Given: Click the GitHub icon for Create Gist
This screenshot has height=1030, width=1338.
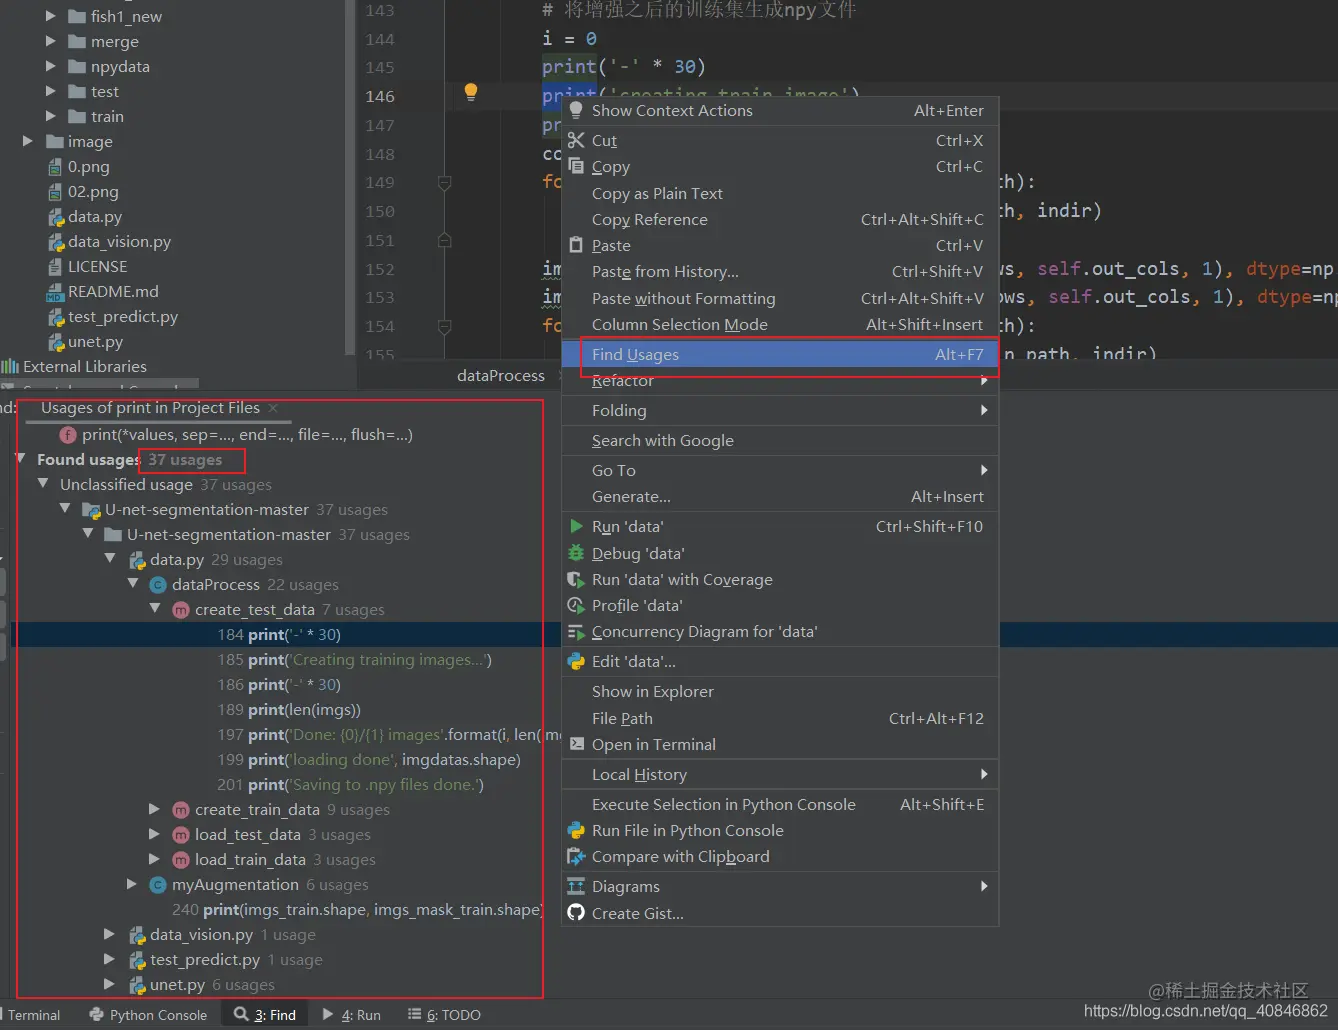Looking at the screenshot, I should pos(576,912).
